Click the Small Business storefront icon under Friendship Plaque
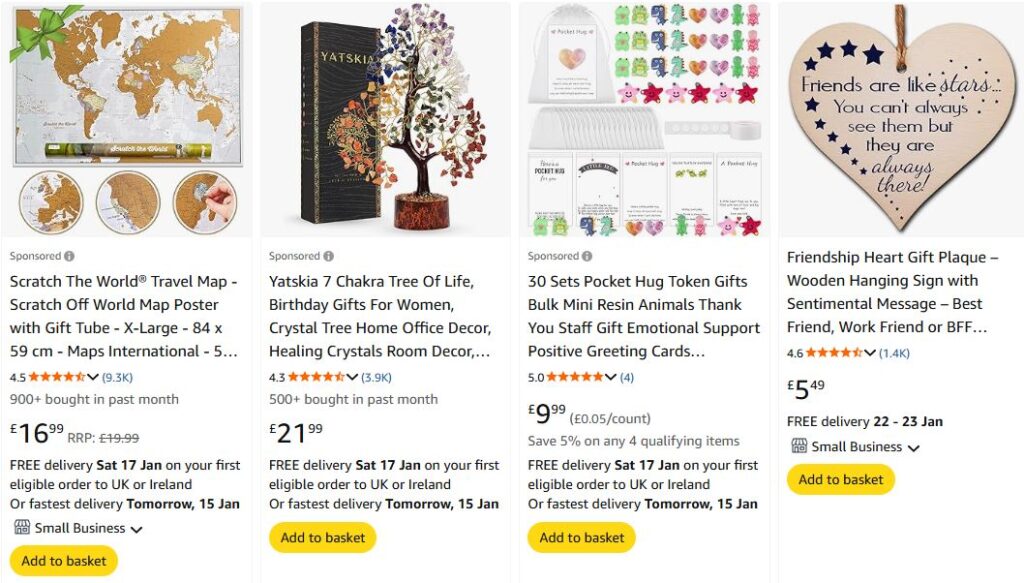Viewport: 1024px width, 583px height. click(x=799, y=446)
